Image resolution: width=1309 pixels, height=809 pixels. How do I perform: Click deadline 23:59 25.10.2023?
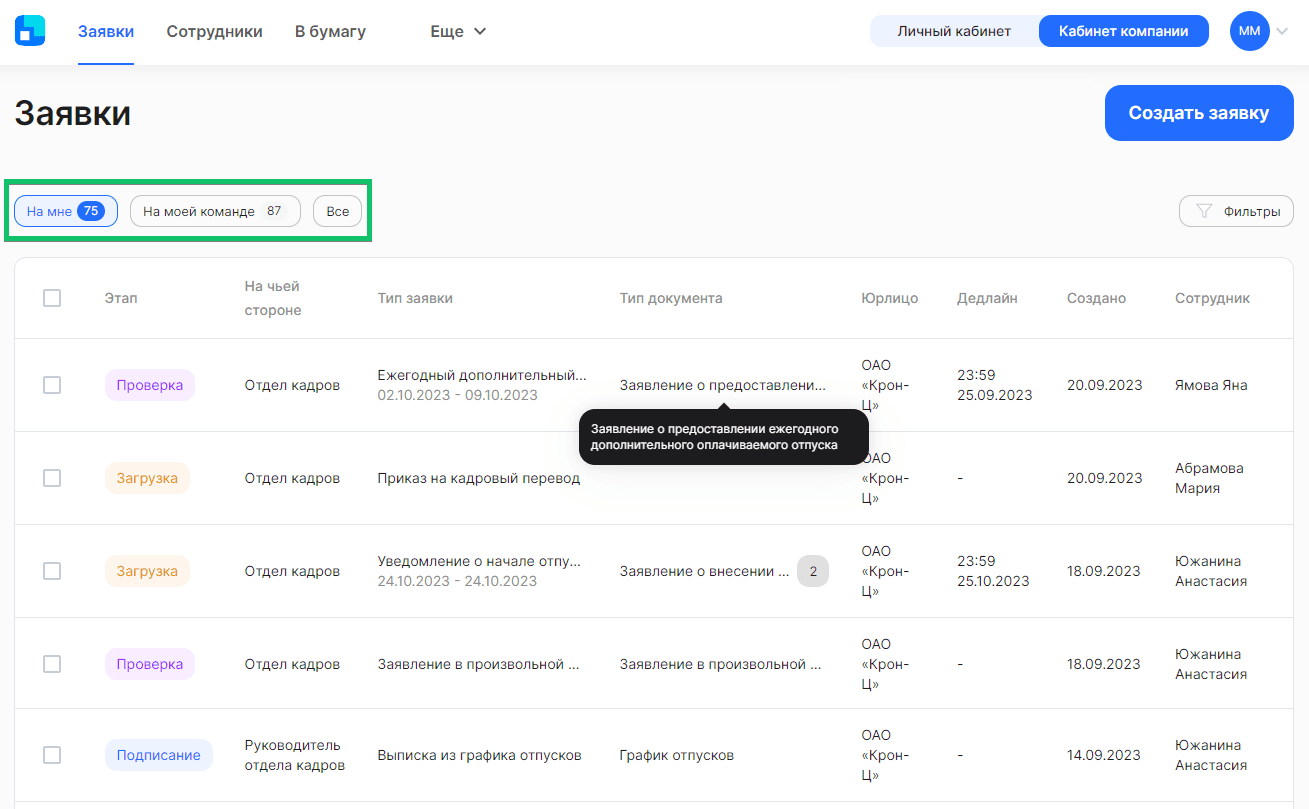(x=993, y=571)
